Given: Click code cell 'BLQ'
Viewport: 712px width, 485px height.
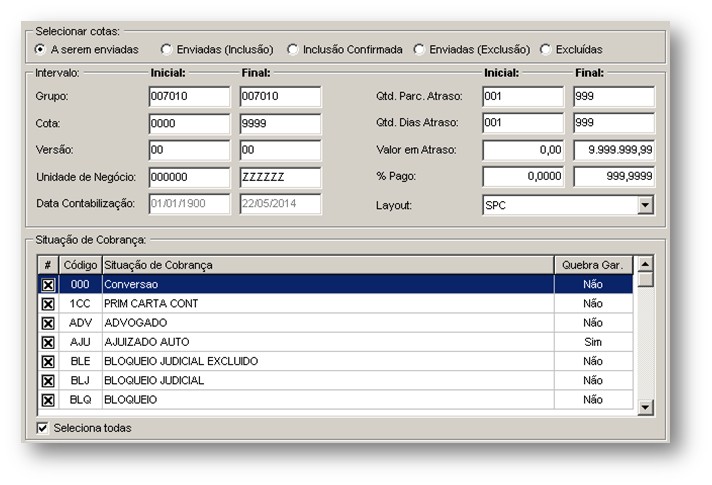Looking at the screenshot, I should 80,400.
